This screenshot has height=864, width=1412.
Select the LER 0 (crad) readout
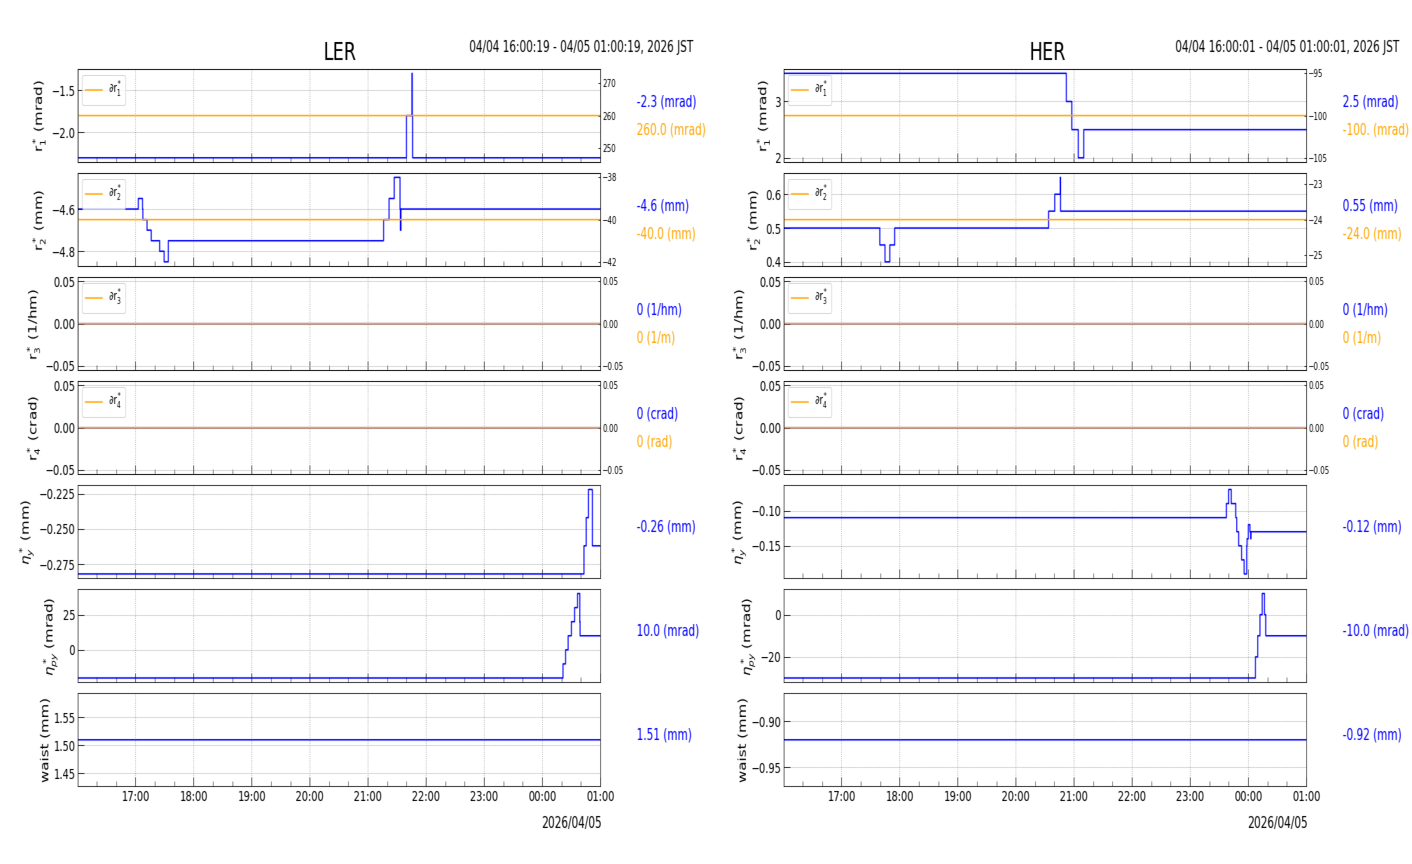click(657, 414)
